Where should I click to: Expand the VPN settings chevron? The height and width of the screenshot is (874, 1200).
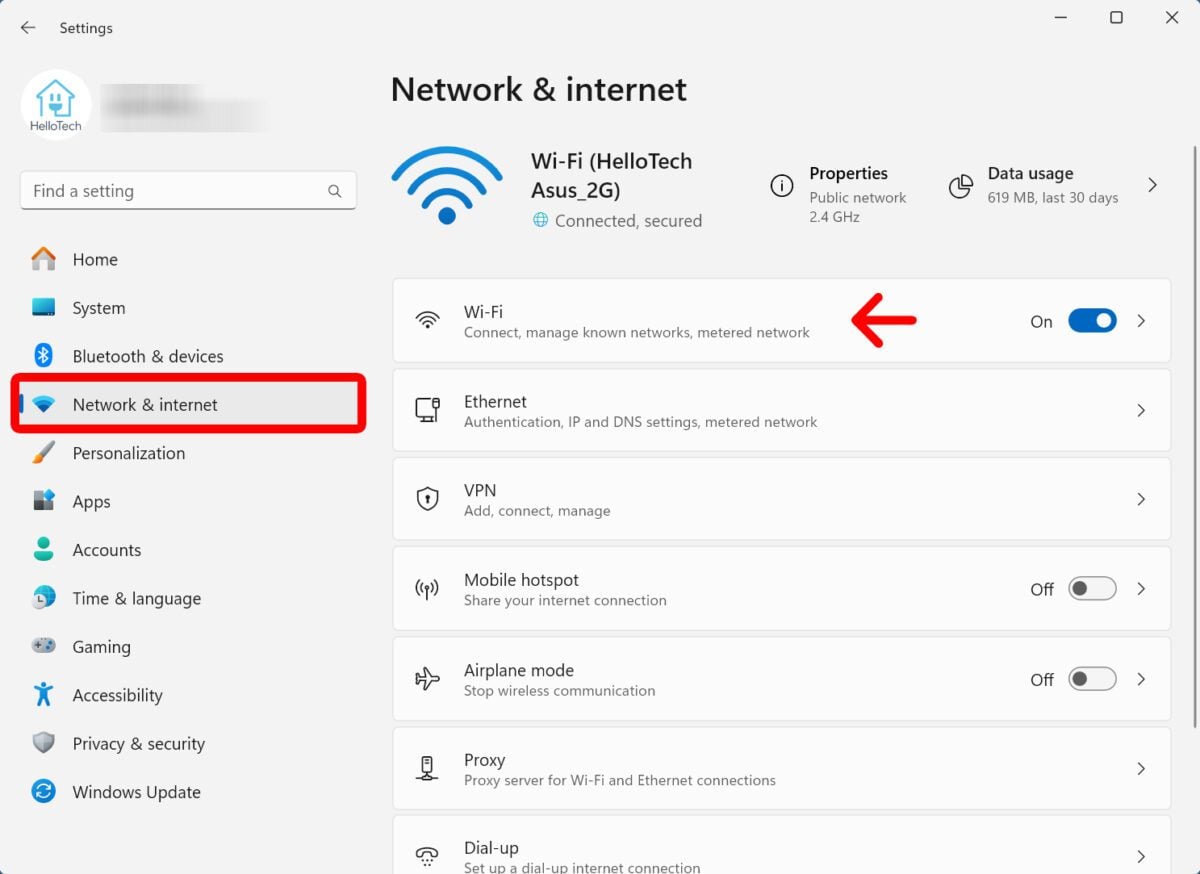[1141, 499]
